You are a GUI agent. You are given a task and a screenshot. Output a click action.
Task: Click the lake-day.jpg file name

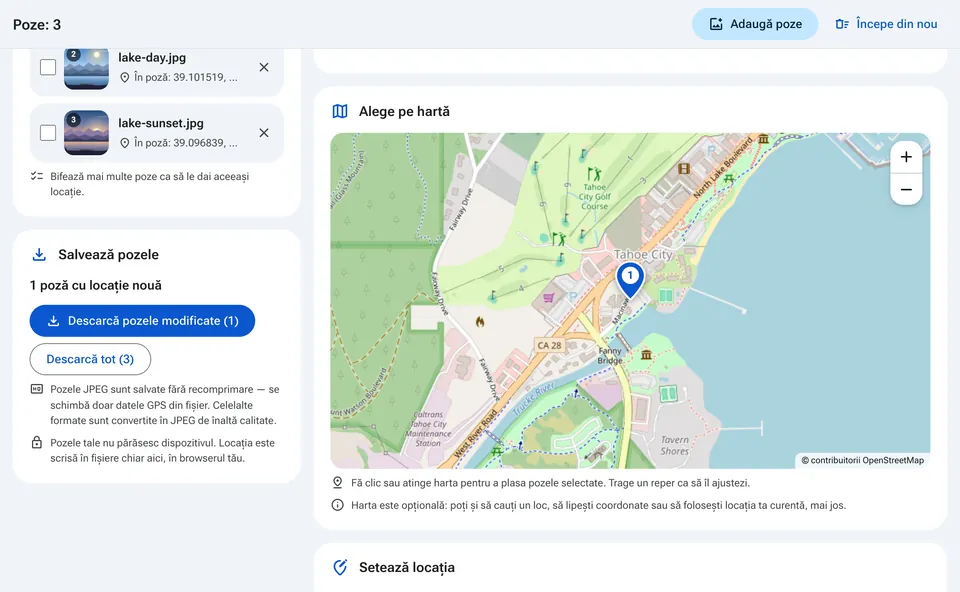click(x=152, y=58)
